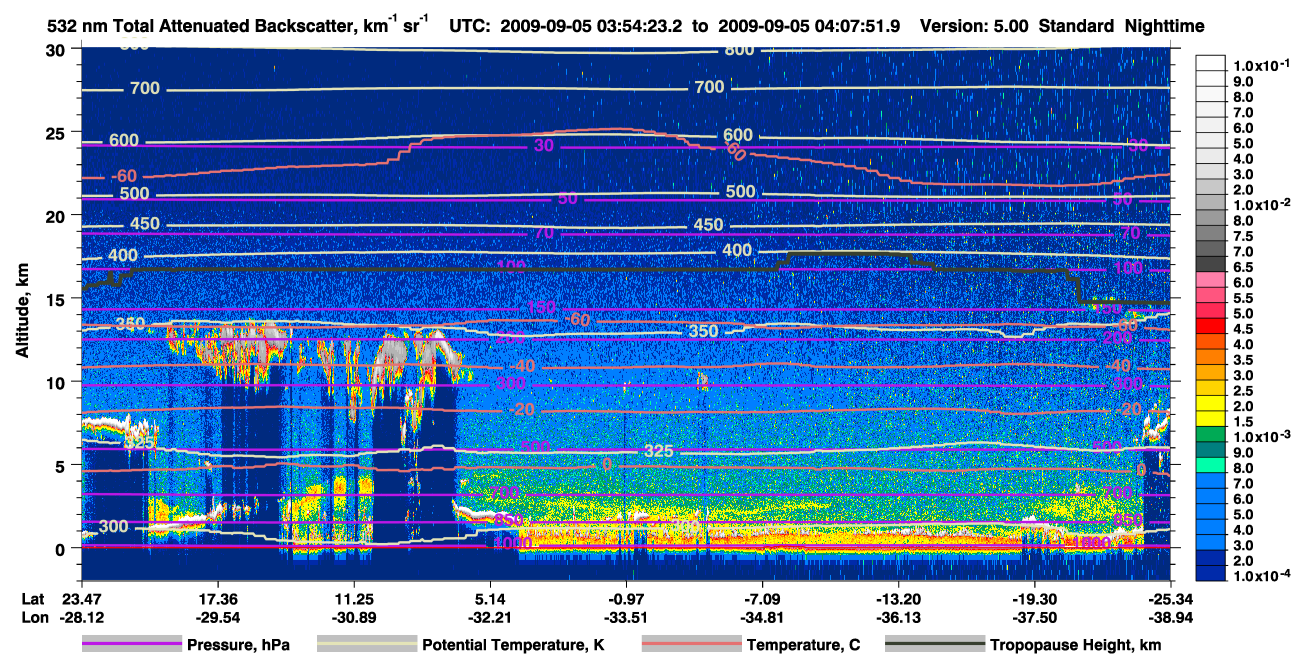Click colorbar label 7.5

tap(1244, 235)
